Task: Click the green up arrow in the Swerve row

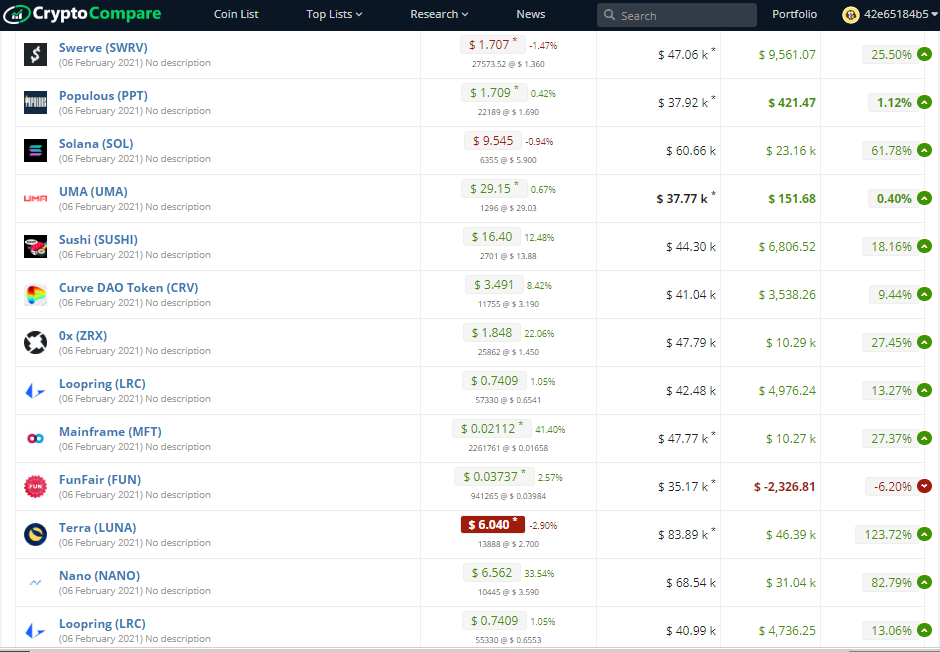Action: click(x=924, y=55)
